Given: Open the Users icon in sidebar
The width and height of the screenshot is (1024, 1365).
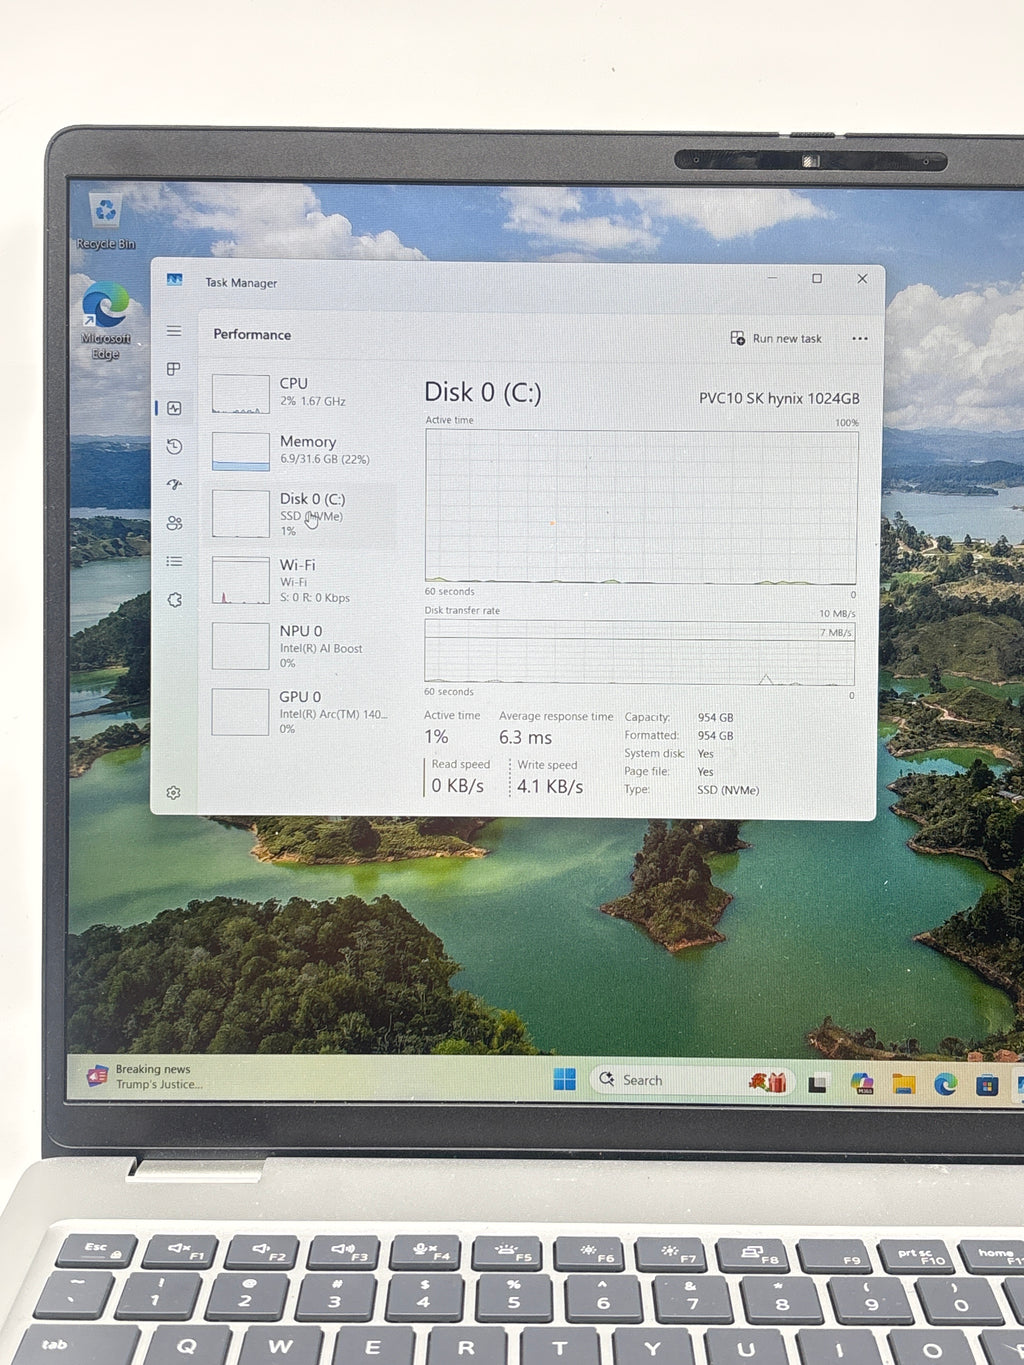Looking at the screenshot, I should tap(174, 523).
